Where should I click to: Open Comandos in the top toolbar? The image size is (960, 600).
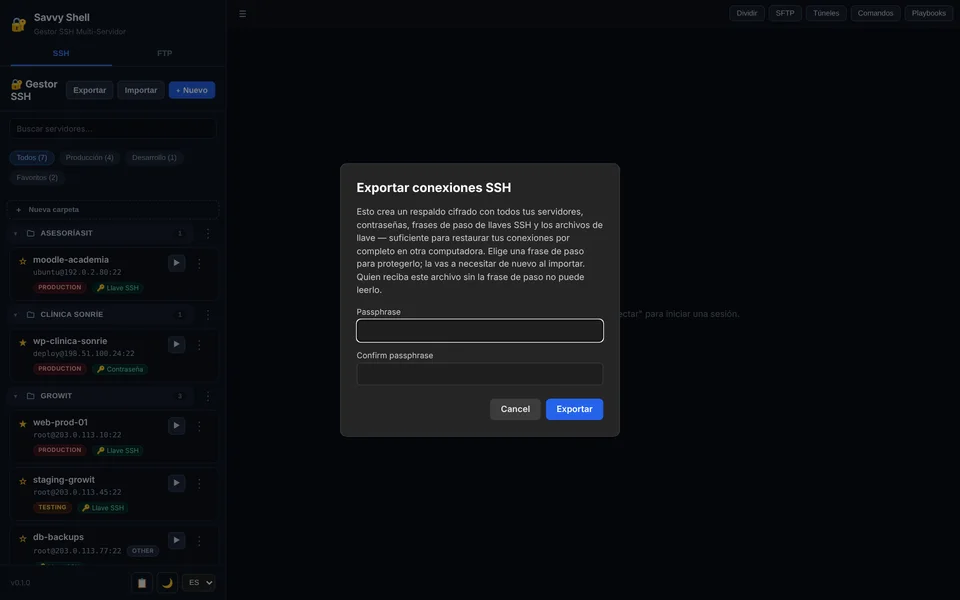875,13
